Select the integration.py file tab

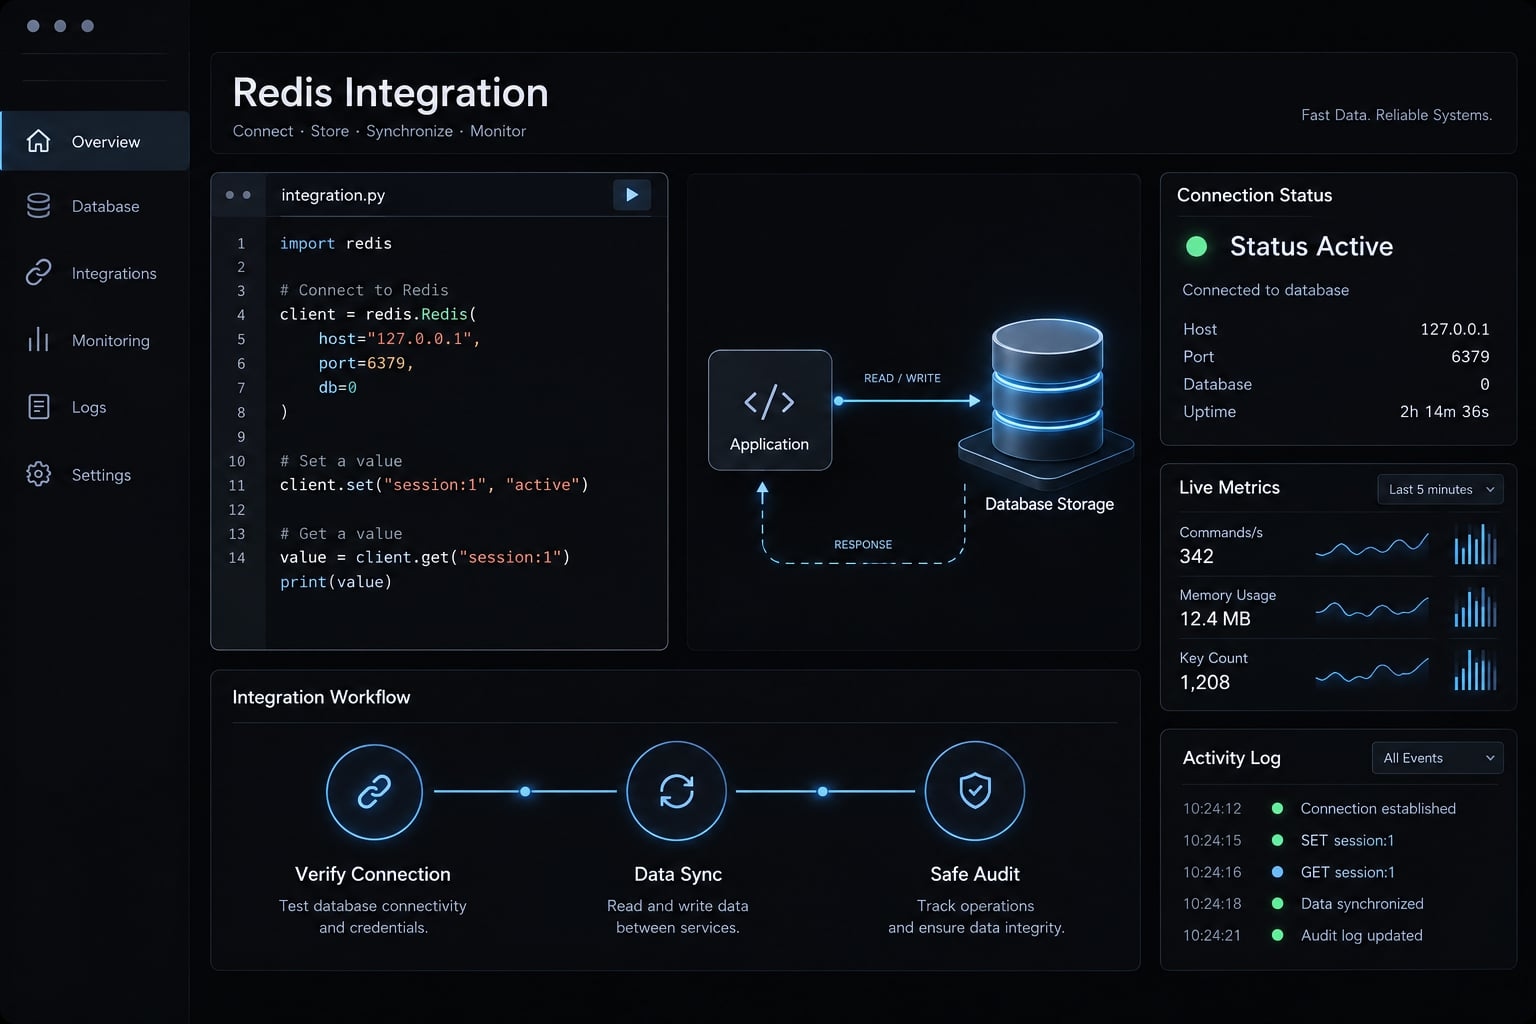pos(333,195)
